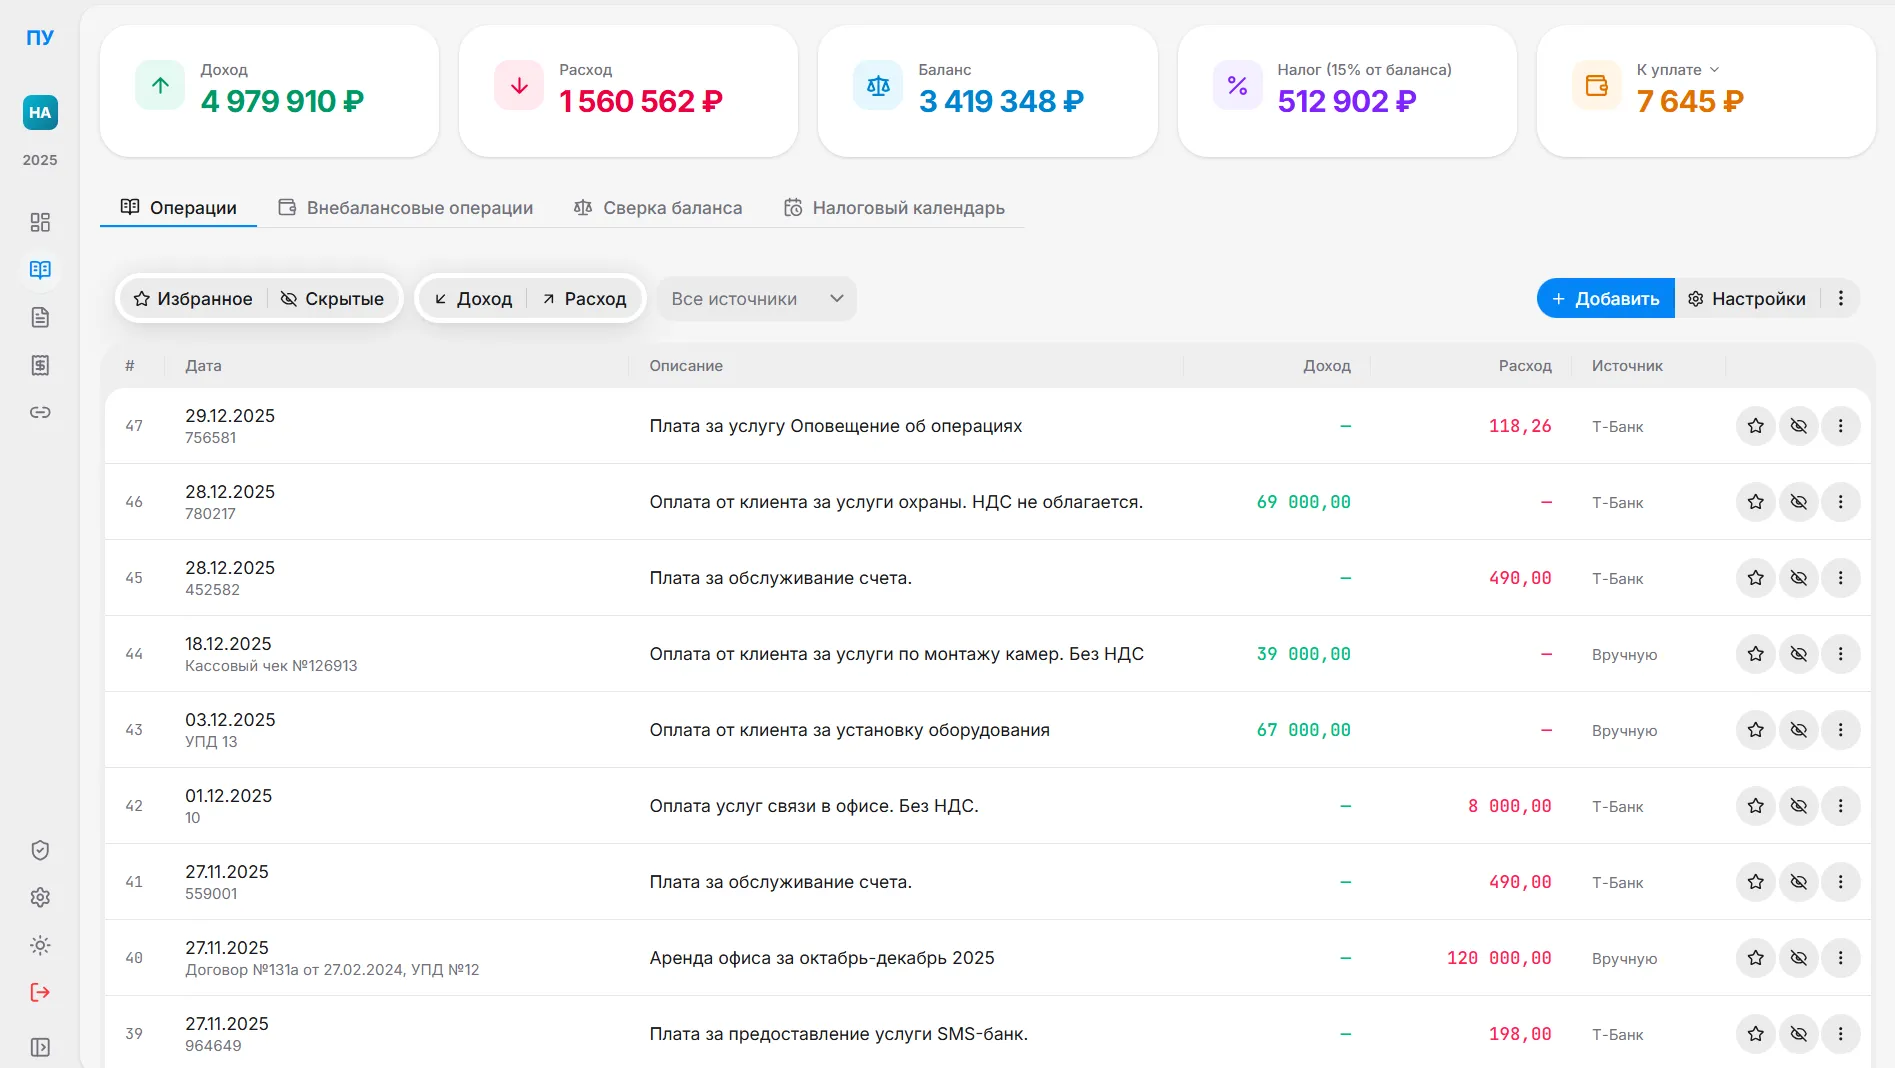Open the dashboard grid icon in sidebar

40,222
